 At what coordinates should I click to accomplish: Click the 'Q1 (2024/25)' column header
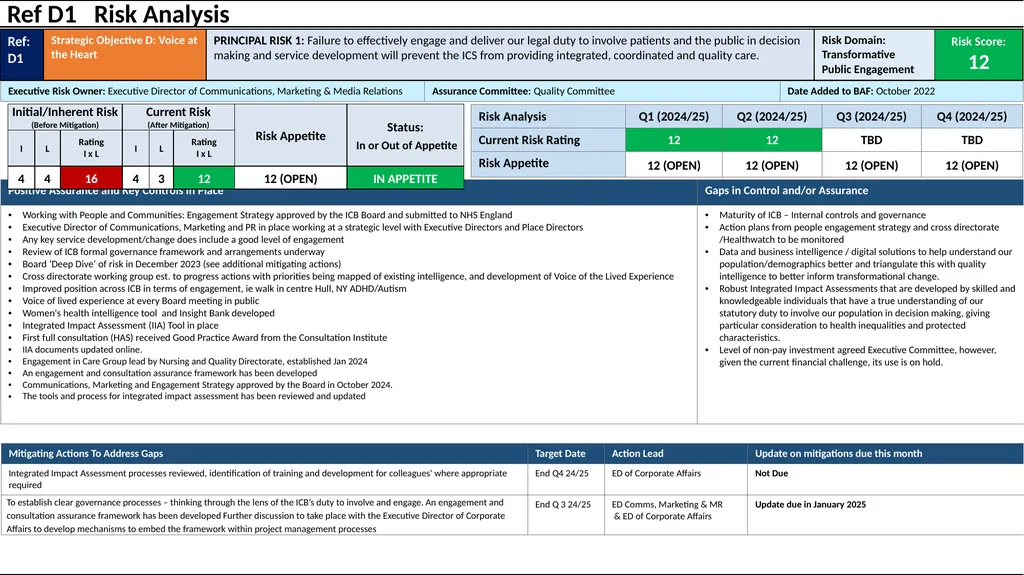point(673,116)
